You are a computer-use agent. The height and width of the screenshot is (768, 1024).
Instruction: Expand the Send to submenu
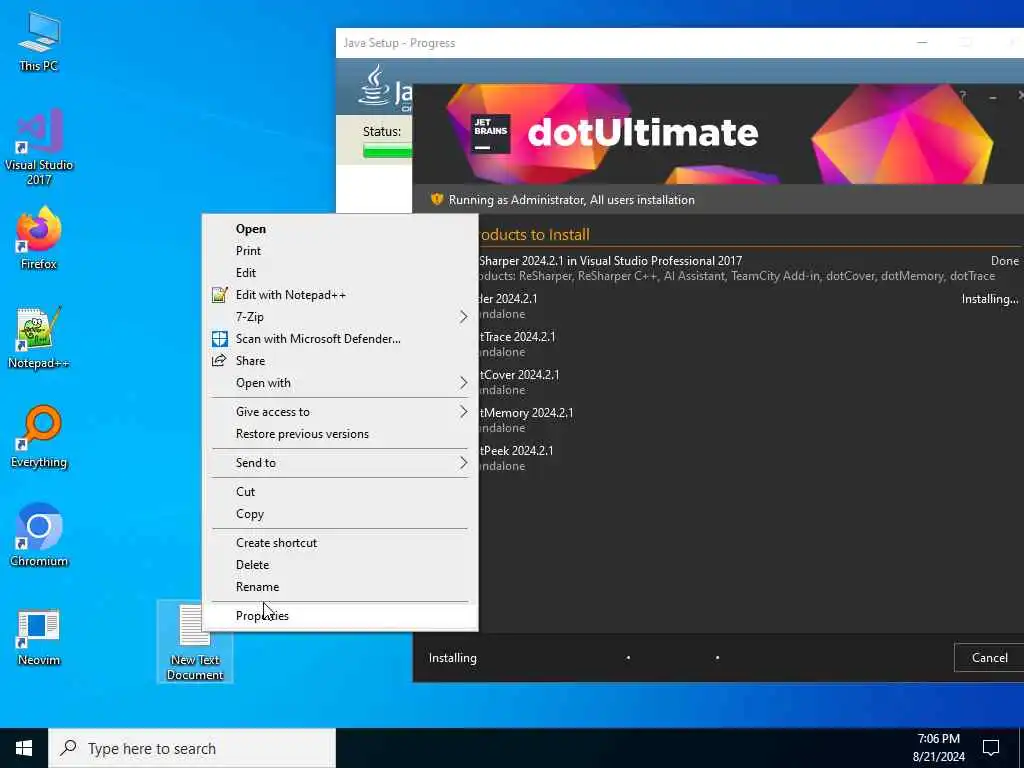coord(340,463)
